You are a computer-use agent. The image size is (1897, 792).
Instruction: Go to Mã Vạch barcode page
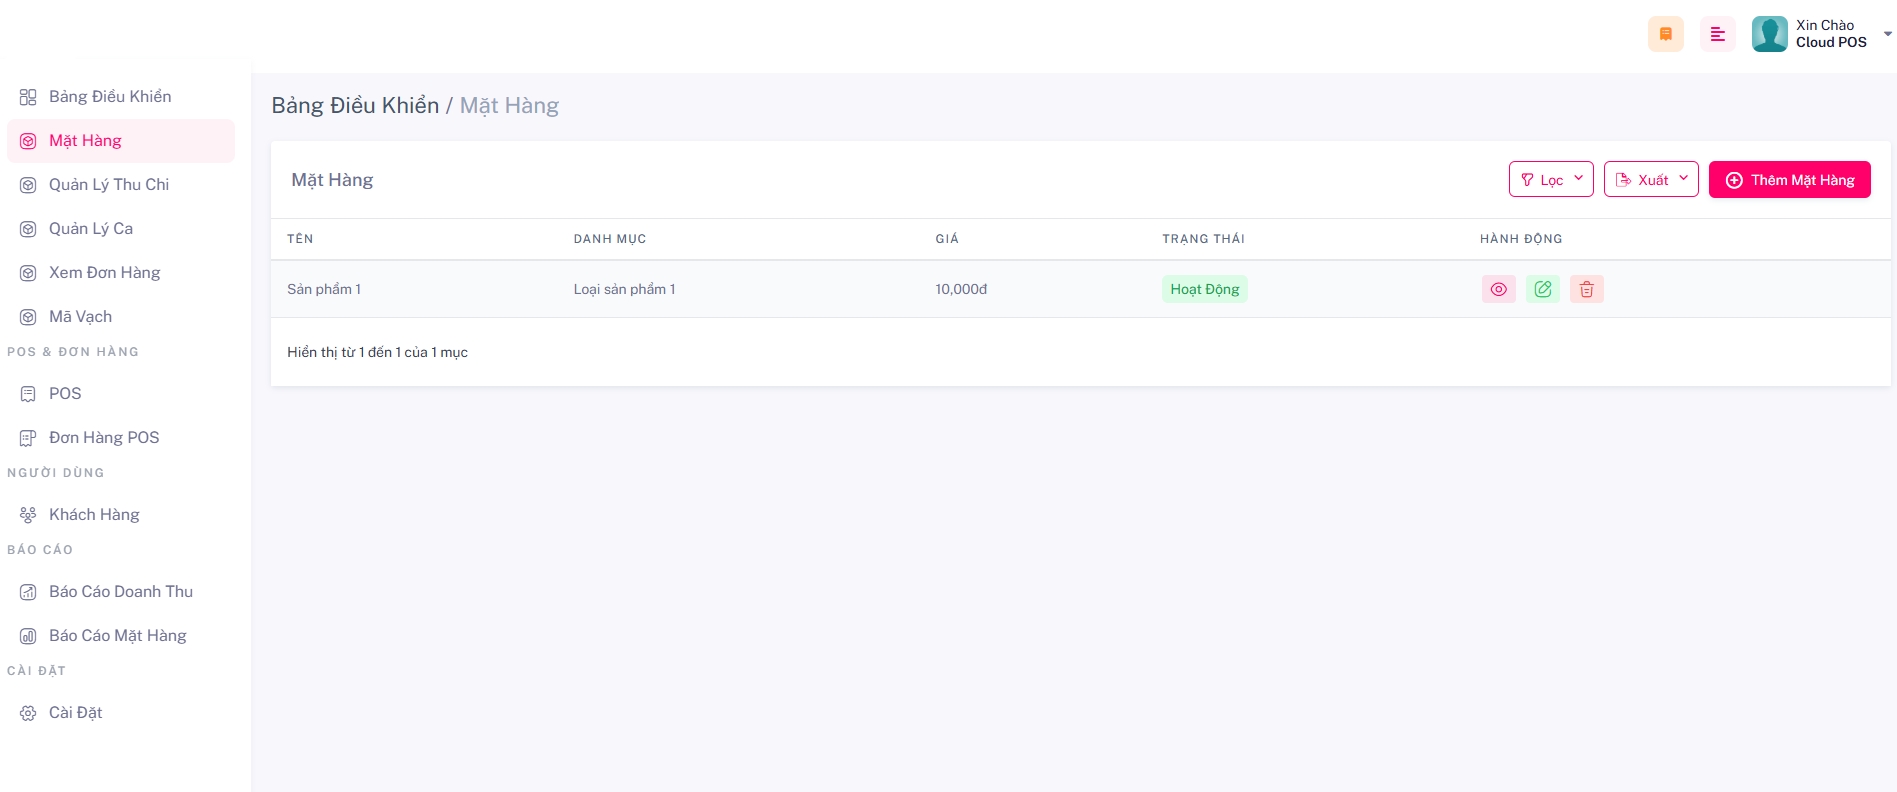pyautogui.click(x=80, y=316)
